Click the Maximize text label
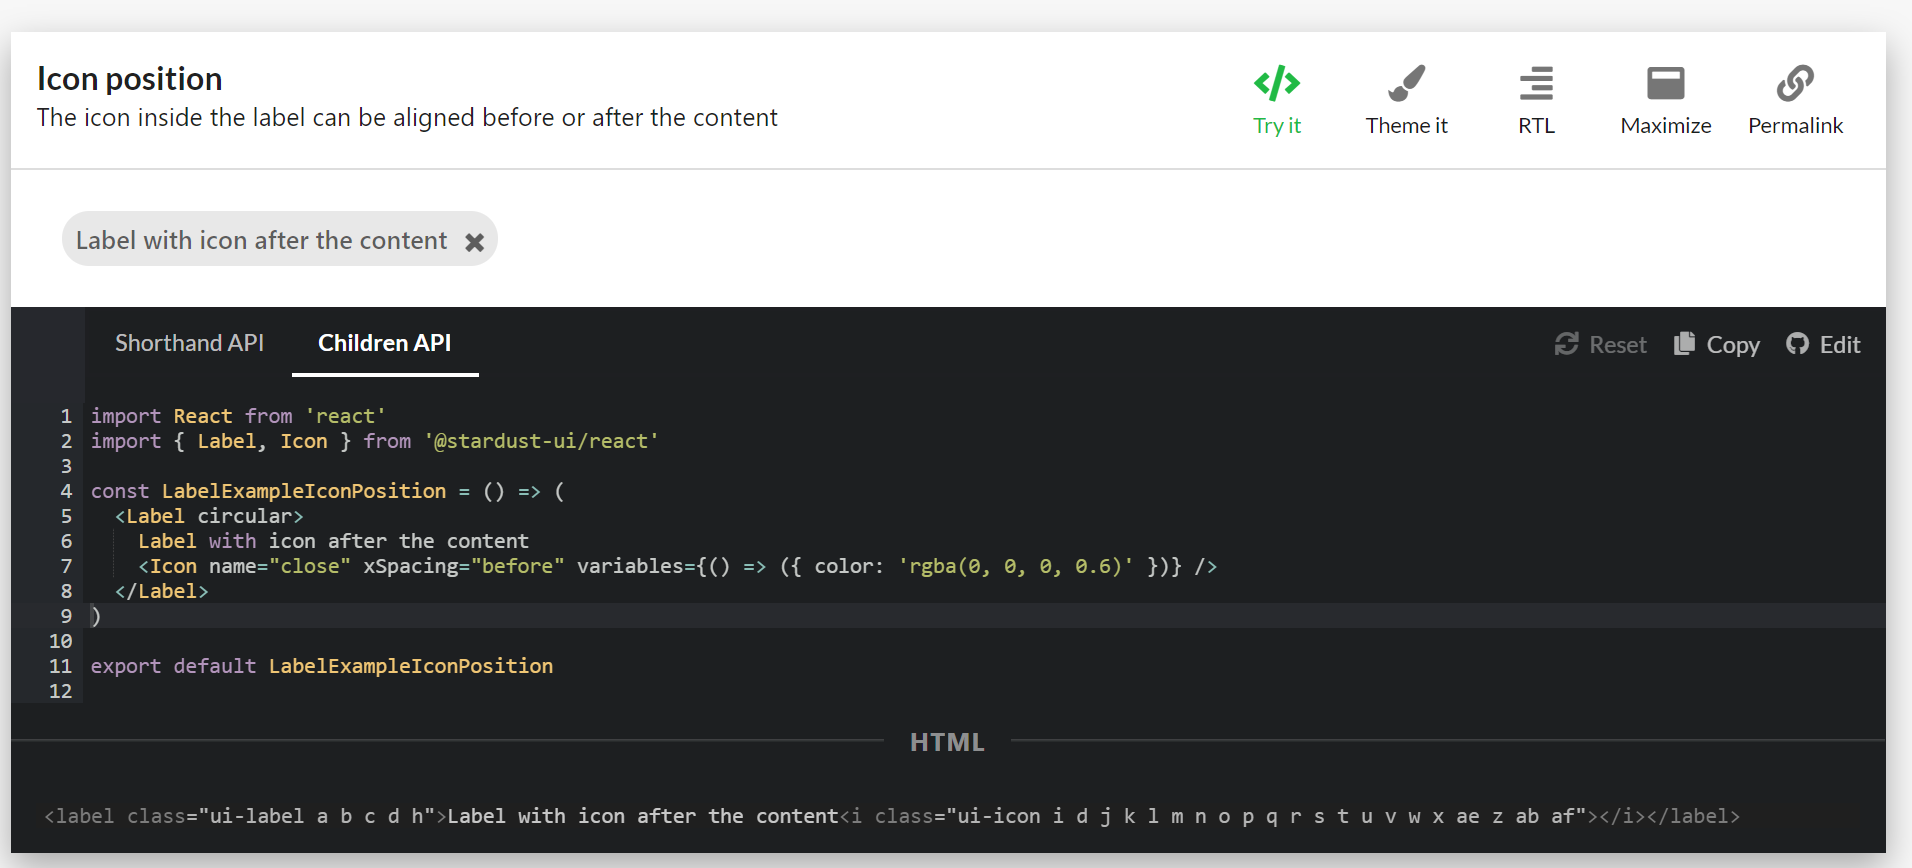Screen dimensions: 1912x868 pyautogui.click(x=1666, y=126)
